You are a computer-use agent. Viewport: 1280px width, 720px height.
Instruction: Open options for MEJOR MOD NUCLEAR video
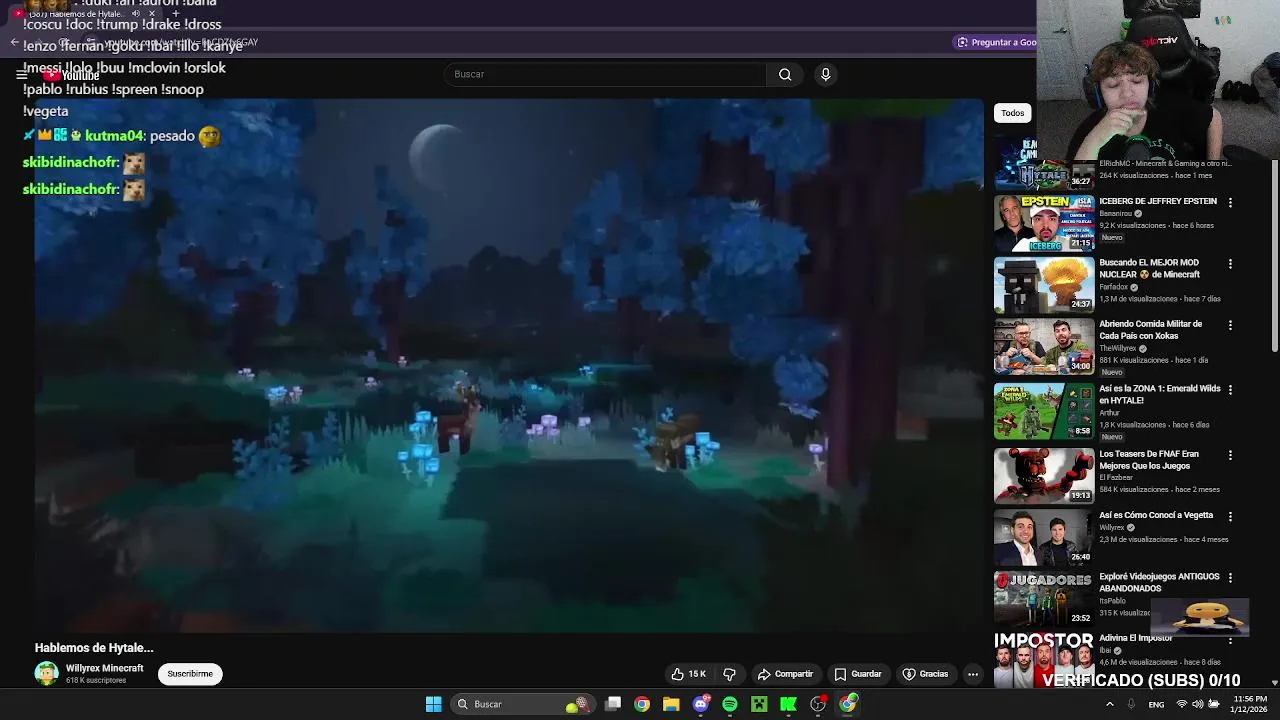click(1230, 264)
